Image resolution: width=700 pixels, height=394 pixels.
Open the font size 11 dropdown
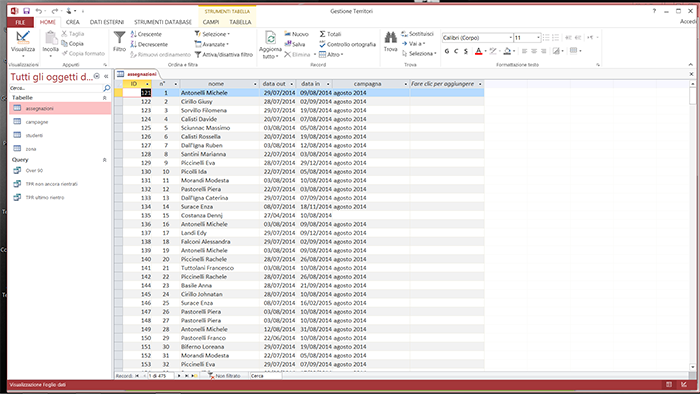click(x=538, y=38)
